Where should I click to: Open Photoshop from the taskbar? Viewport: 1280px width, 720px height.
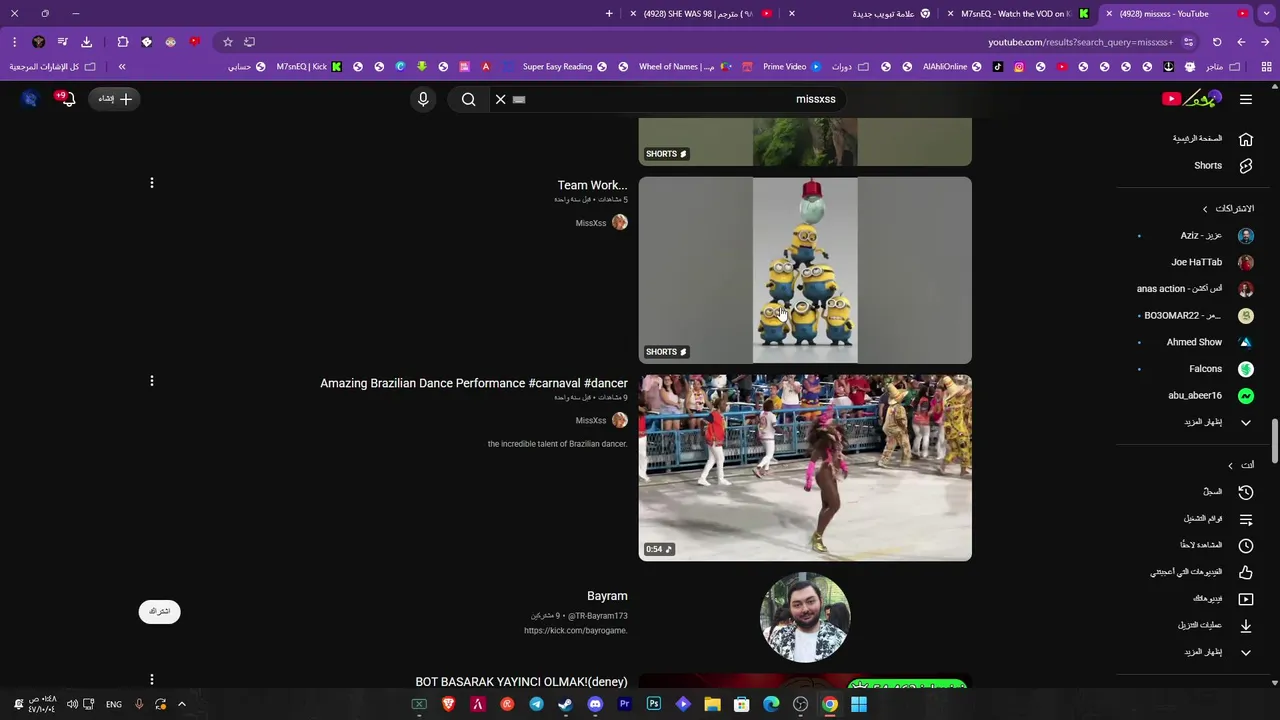tap(654, 704)
